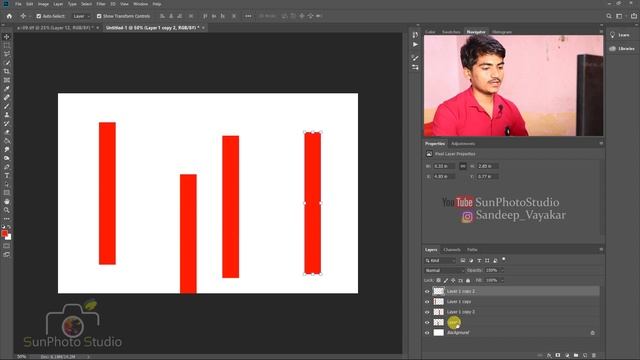640x360 pixels.
Task: Toggle link between width and height
Action: 462,166
